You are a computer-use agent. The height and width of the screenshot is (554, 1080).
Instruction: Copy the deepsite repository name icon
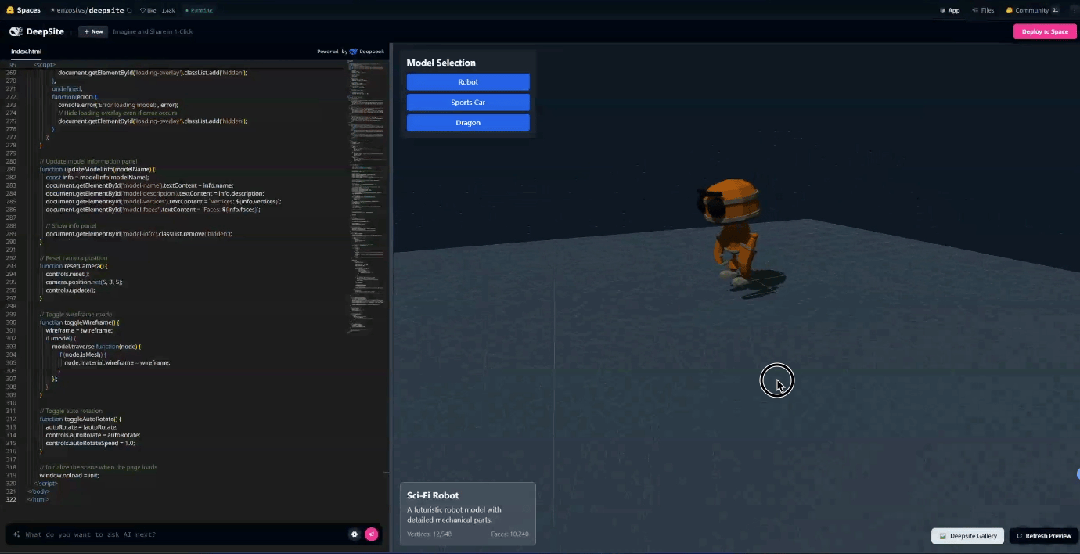point(129,11)
